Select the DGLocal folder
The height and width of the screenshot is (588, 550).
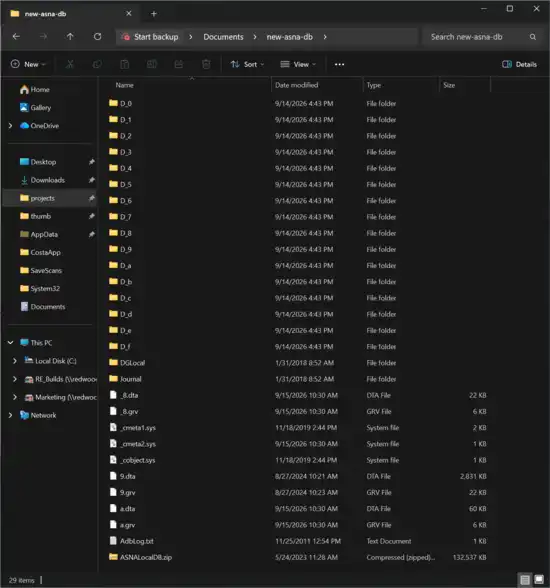tap(127, 363)
